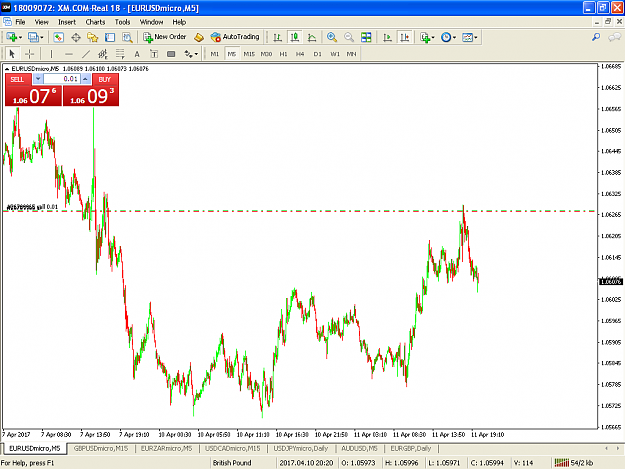
Task: Click the Indicators list icon
Action: click(x=425, y=37)
